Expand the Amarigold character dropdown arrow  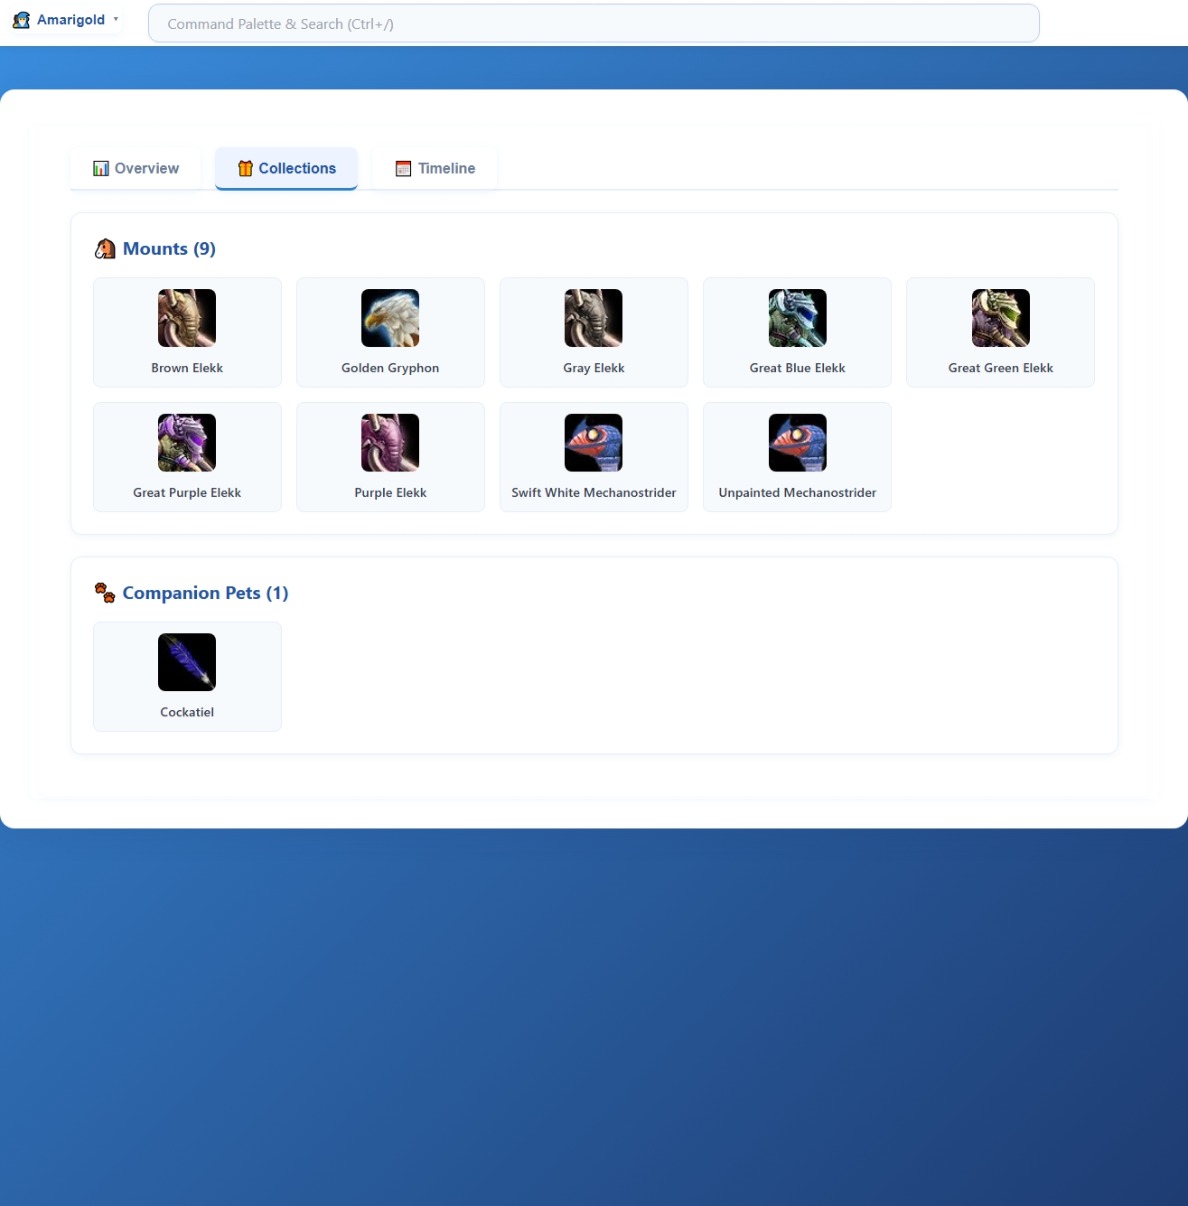(116, 19)
